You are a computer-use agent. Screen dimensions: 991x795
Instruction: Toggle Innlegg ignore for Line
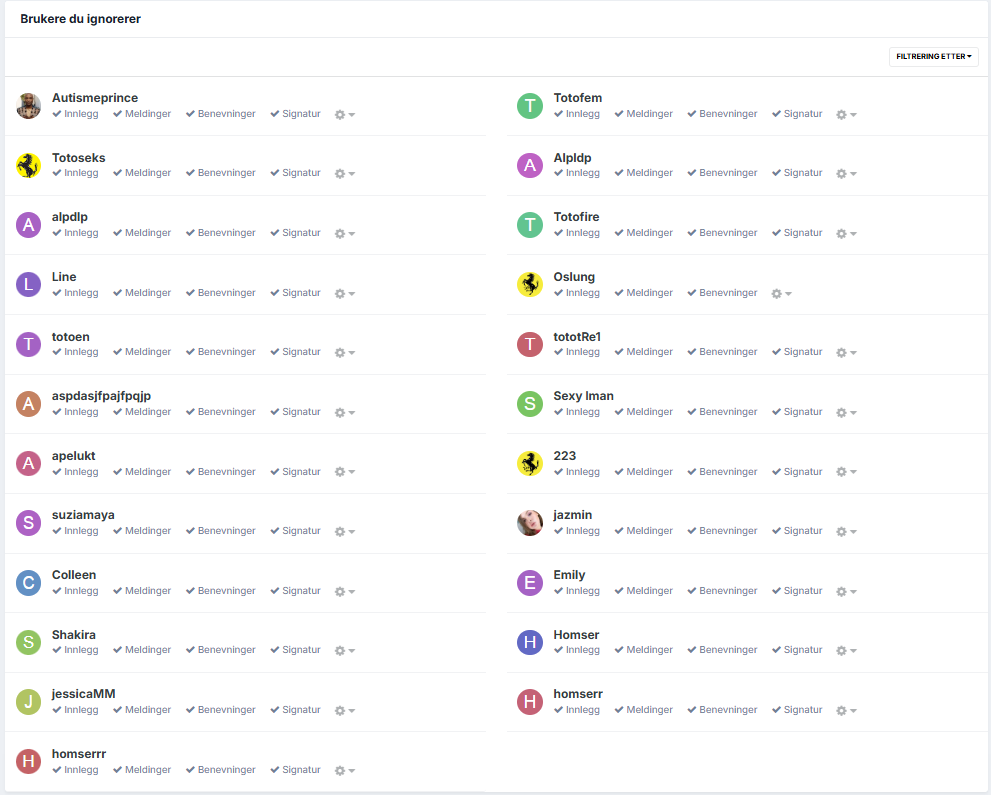[x=76, y=293]
